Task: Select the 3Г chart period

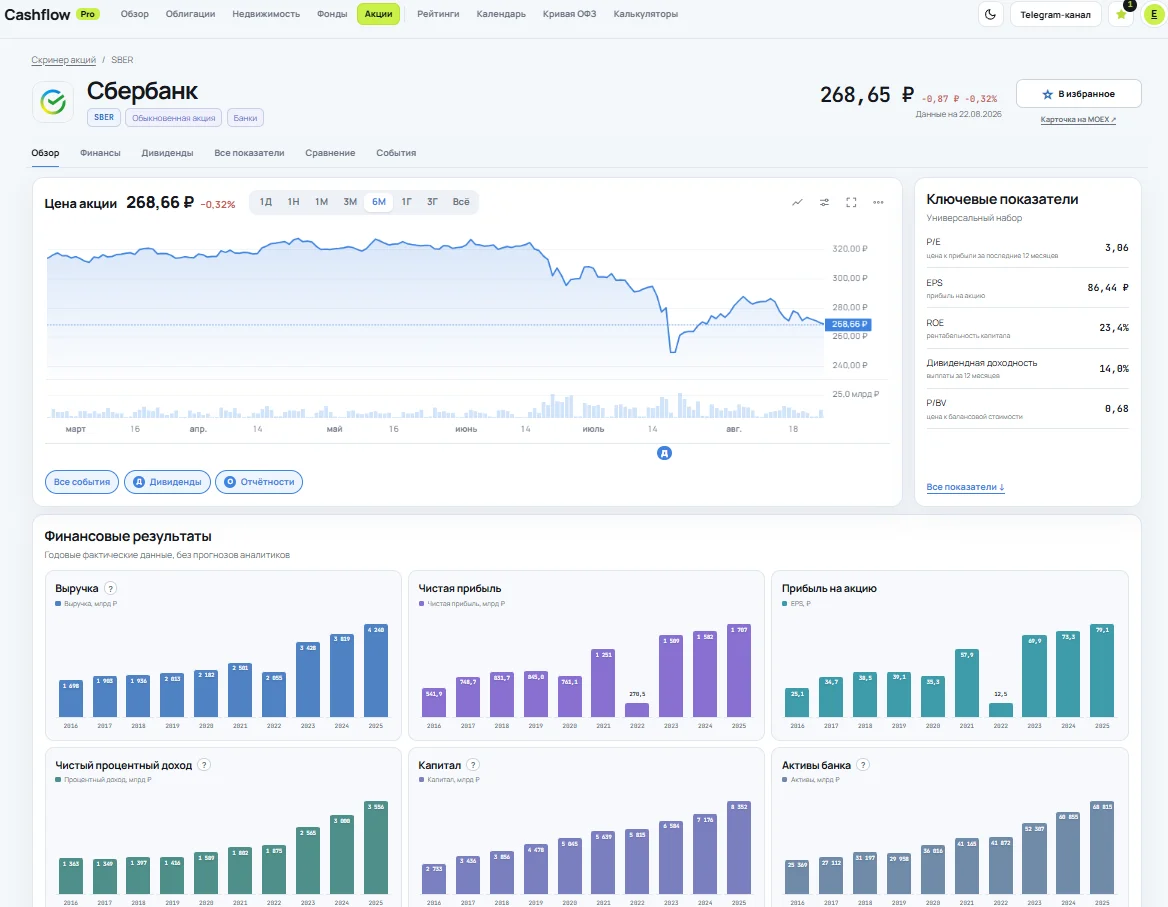Action: click(x=432, y=202)
